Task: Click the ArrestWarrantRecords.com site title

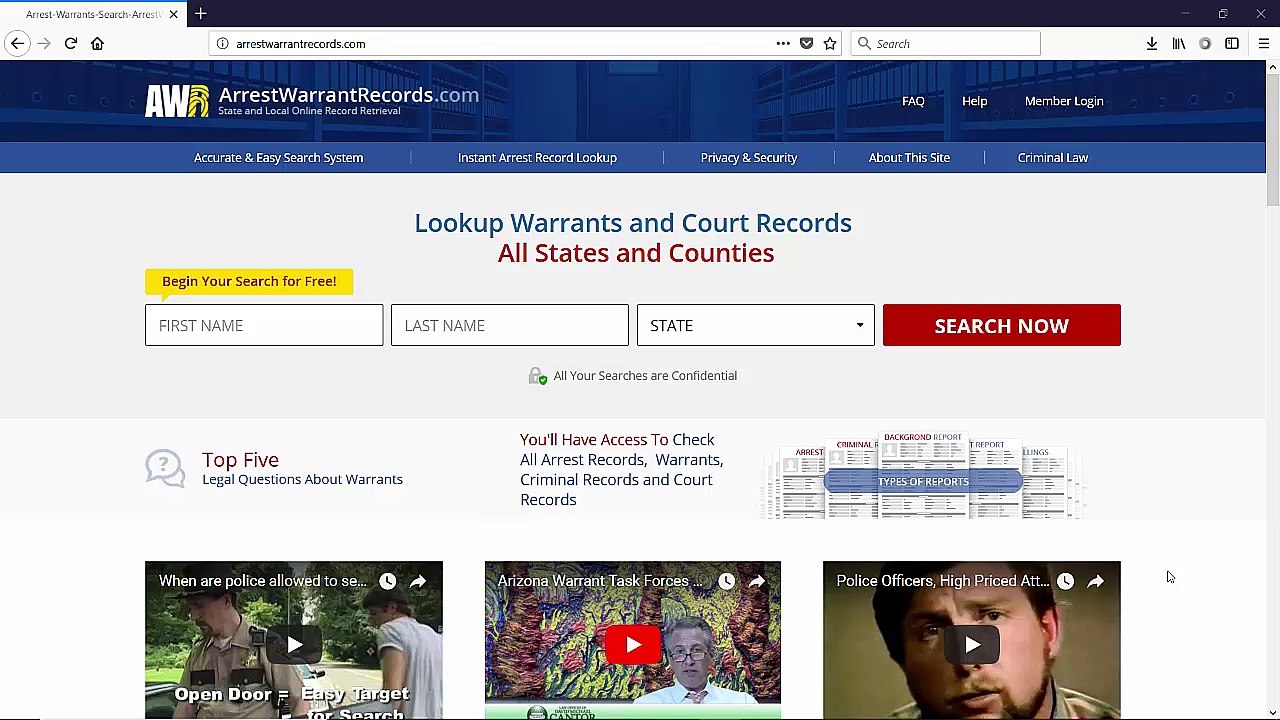Action: click(x=348, y=95)
